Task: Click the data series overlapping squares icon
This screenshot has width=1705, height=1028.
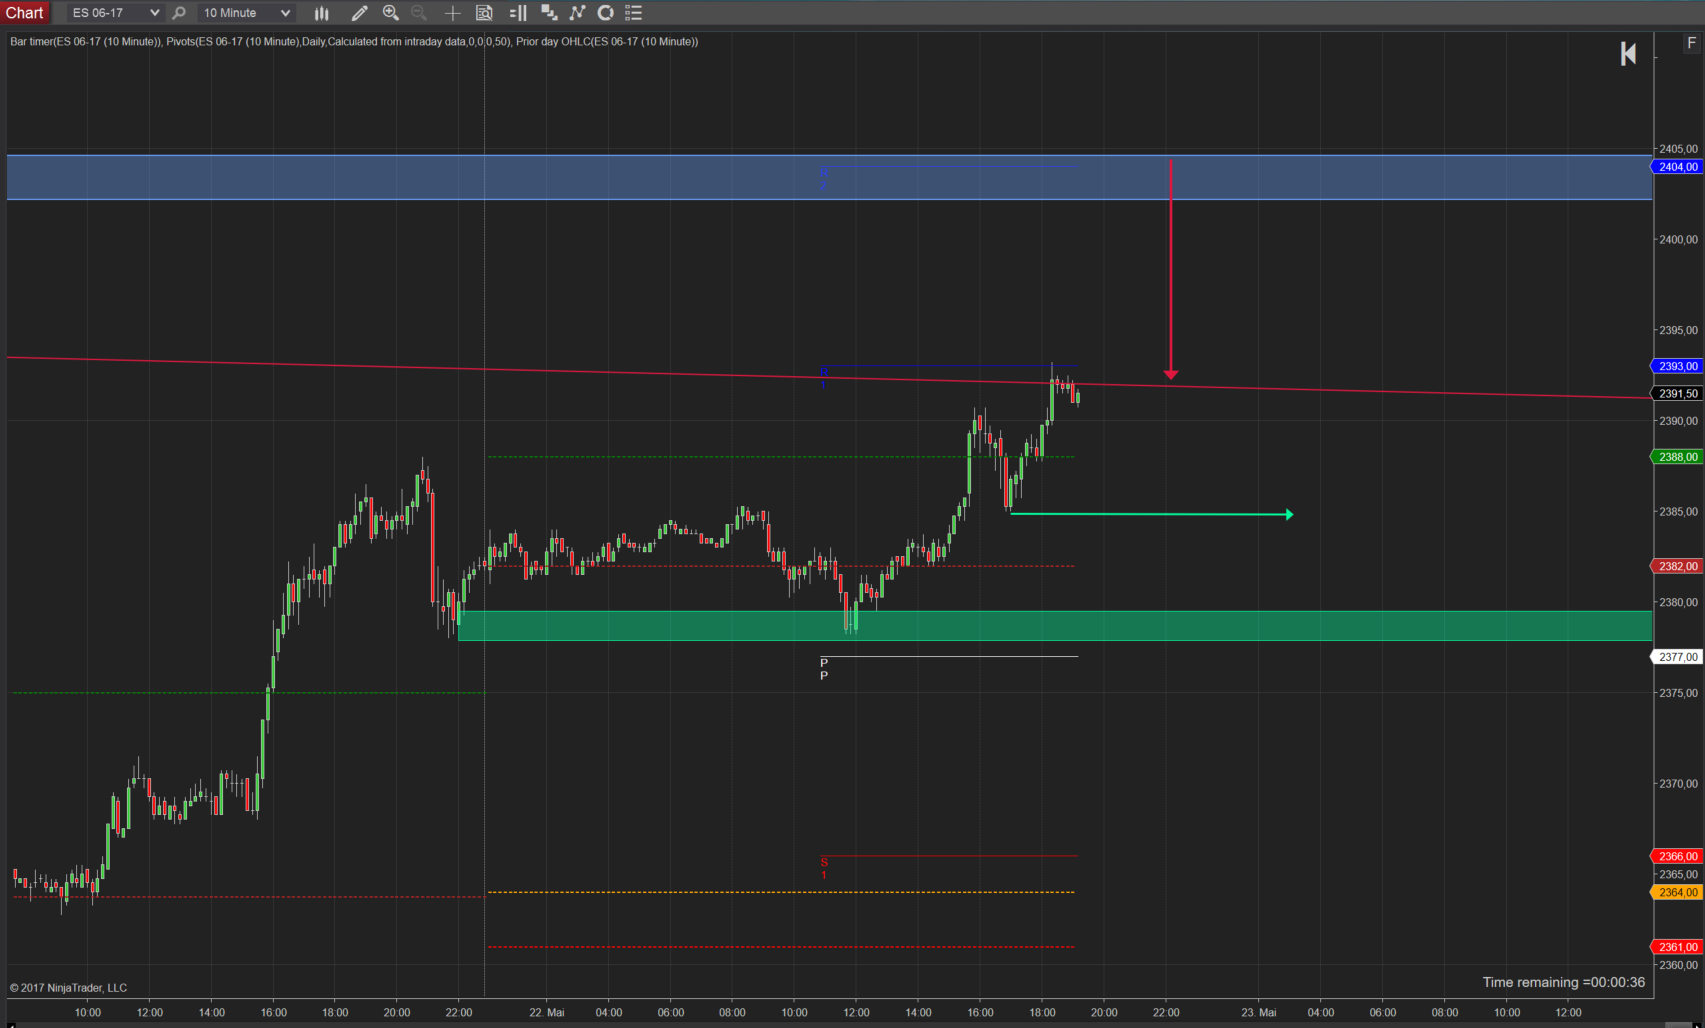Action: coord(549,13)
